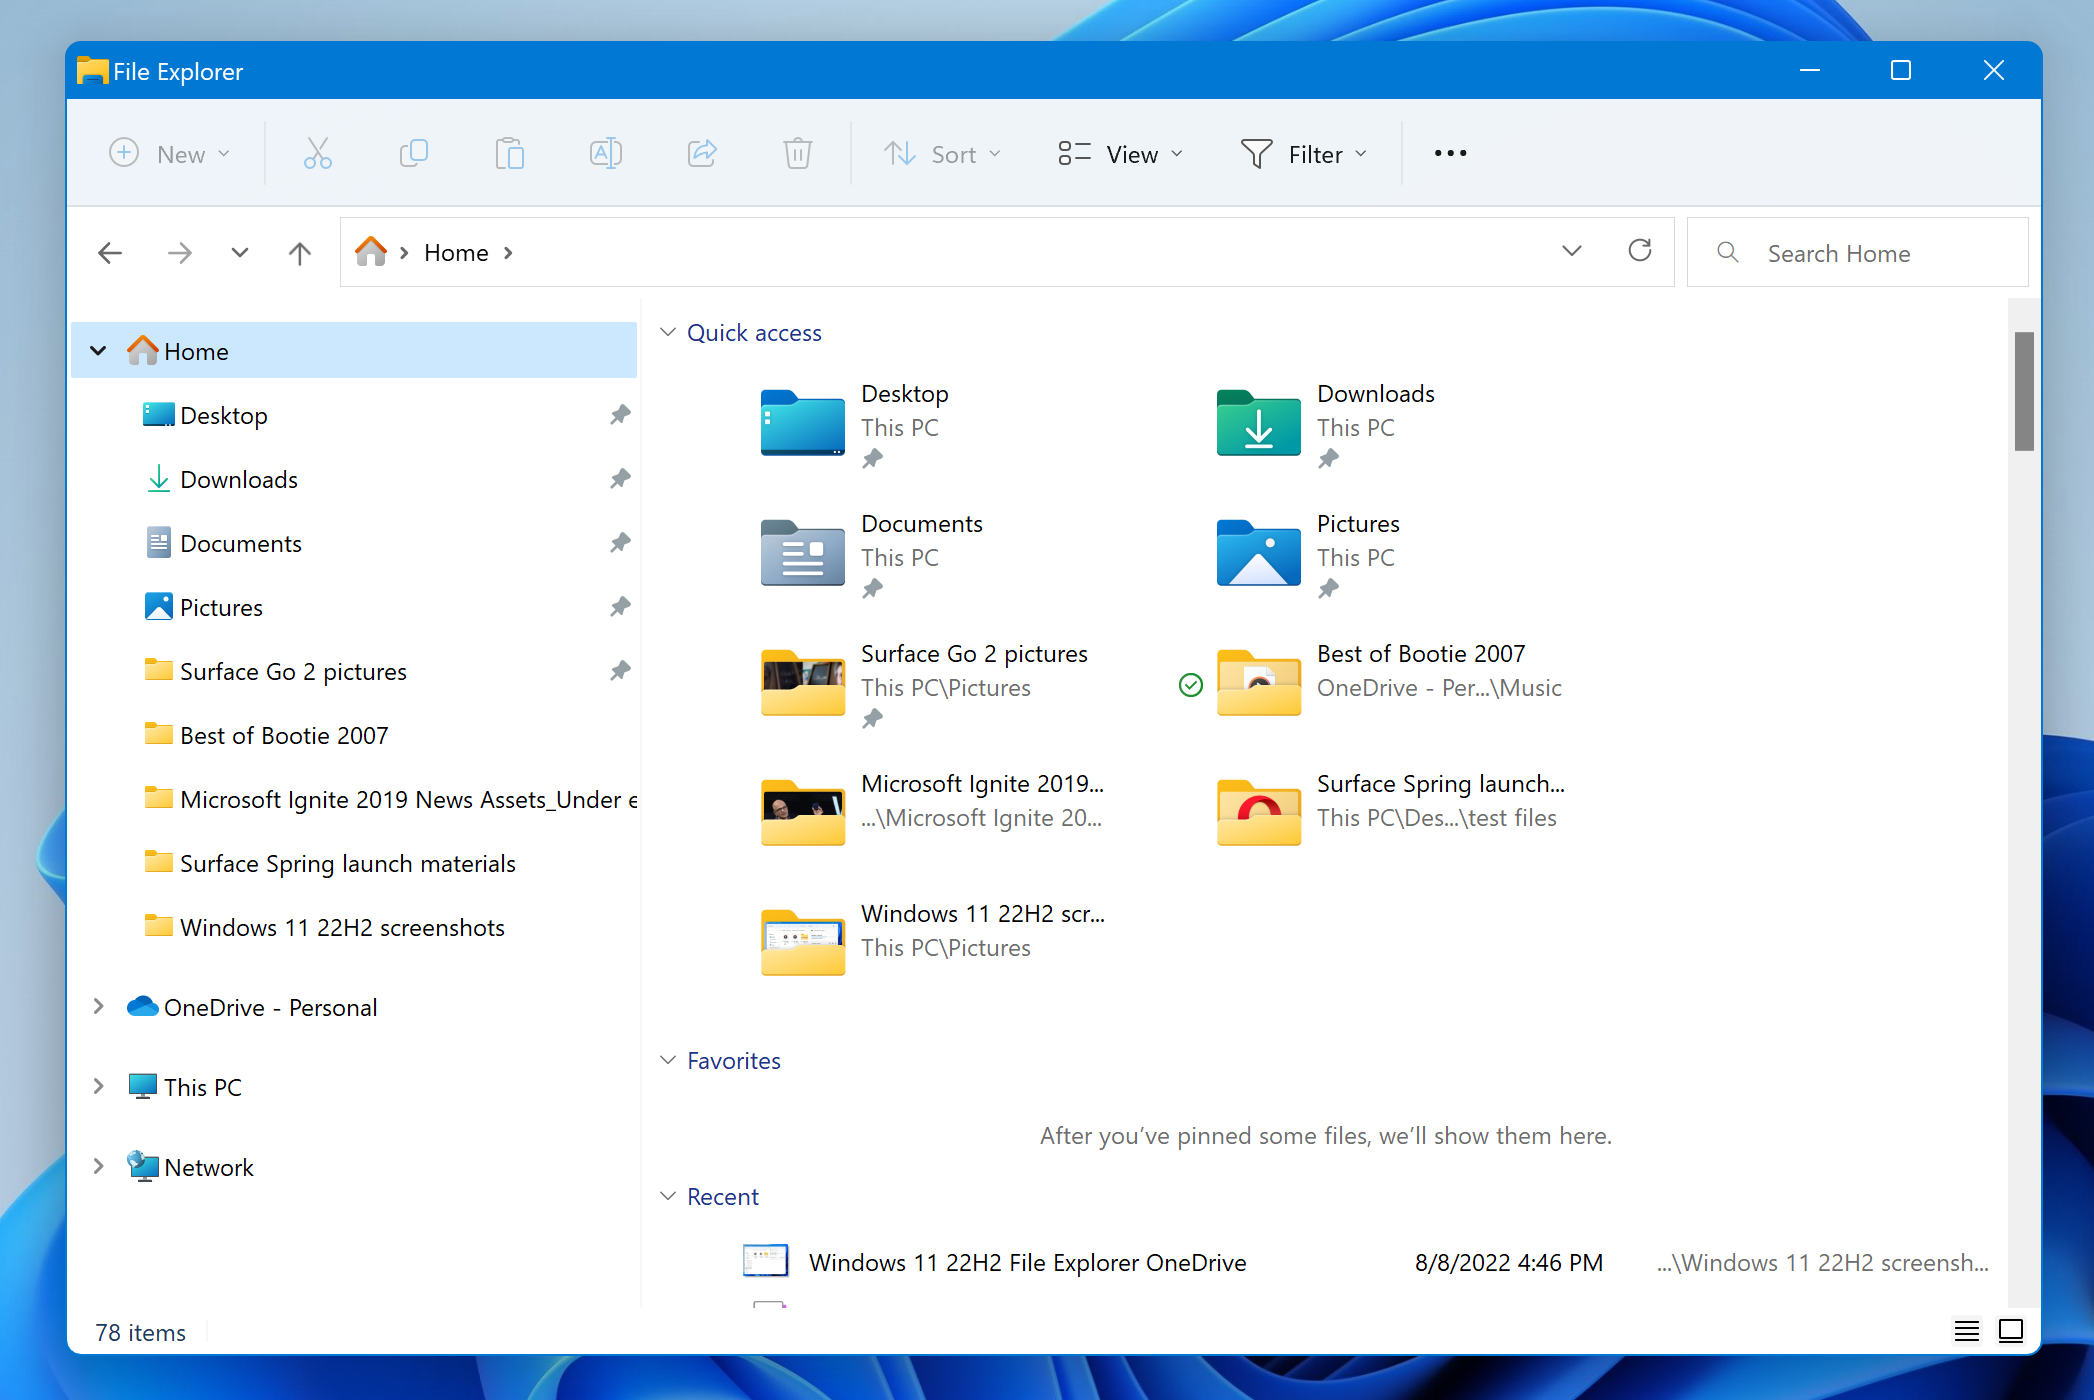Go back with the left arrow
This screenshot has width=2094, height=1400.
point(110,253)
